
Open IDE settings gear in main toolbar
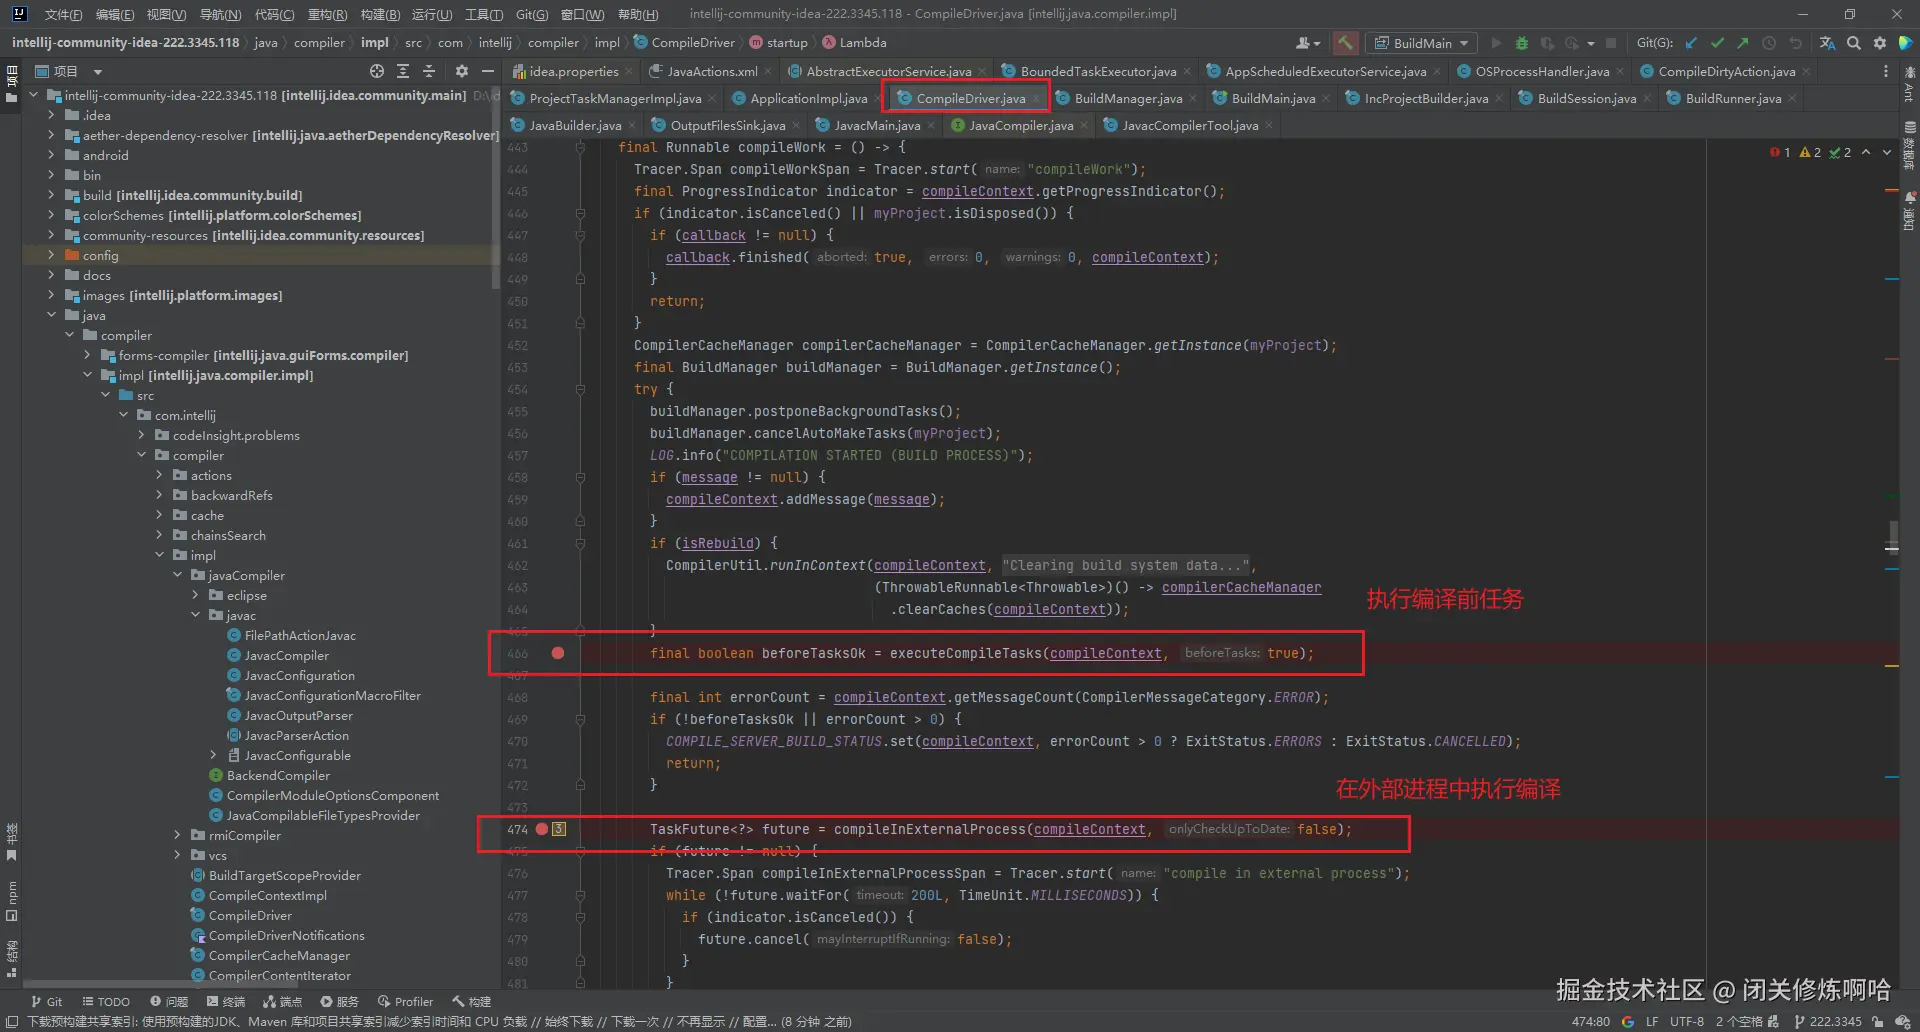(x=1880, y=43)
